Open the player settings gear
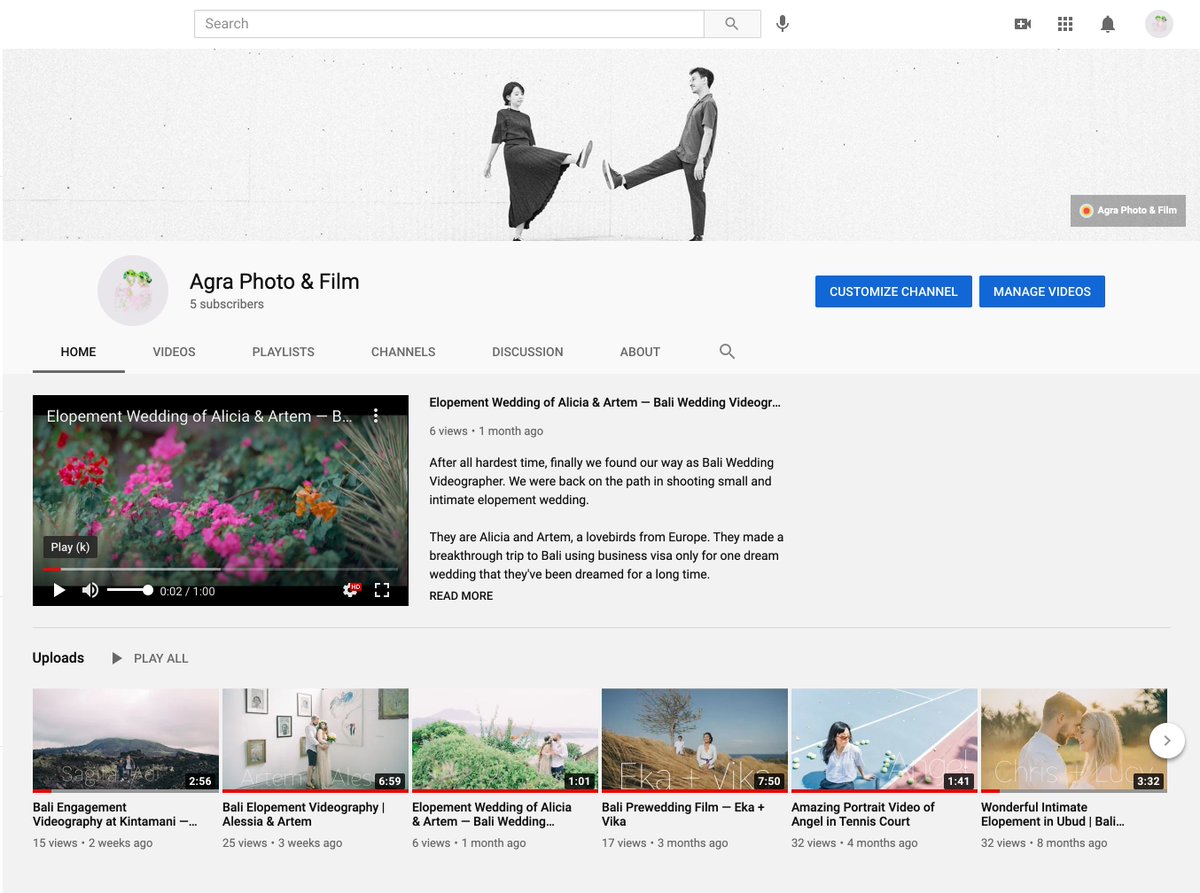Screen dimensions: 1200x893 [350, 590]
